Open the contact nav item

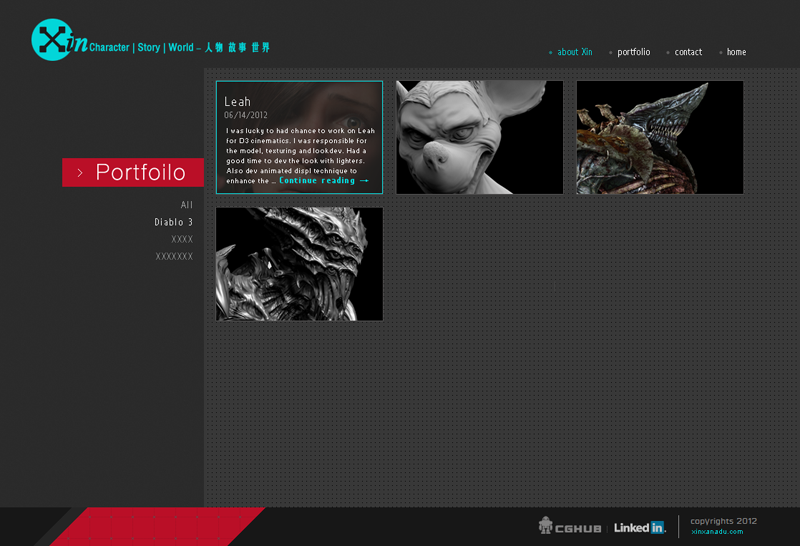[x=688, y=52]
